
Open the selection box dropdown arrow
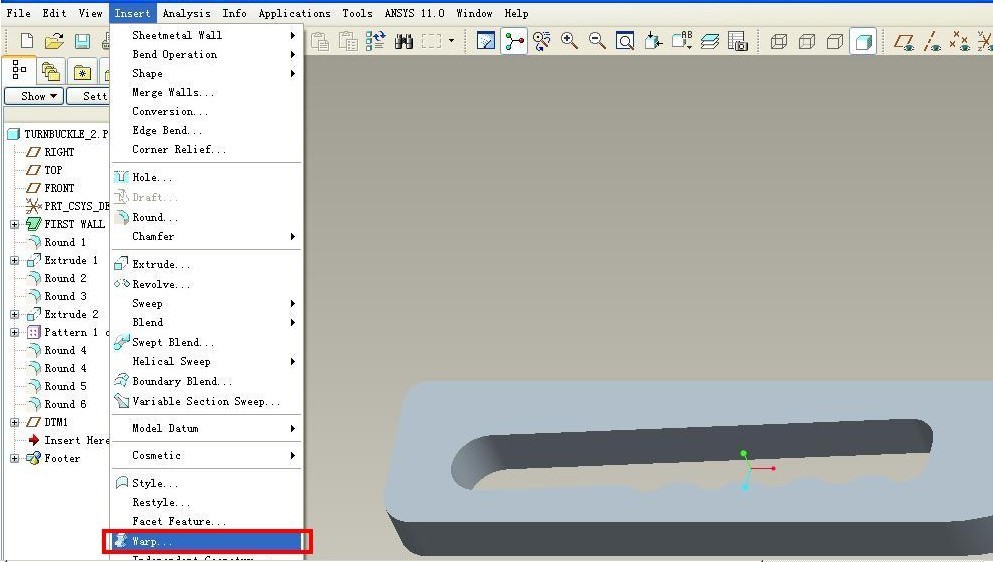pos(452,41)
